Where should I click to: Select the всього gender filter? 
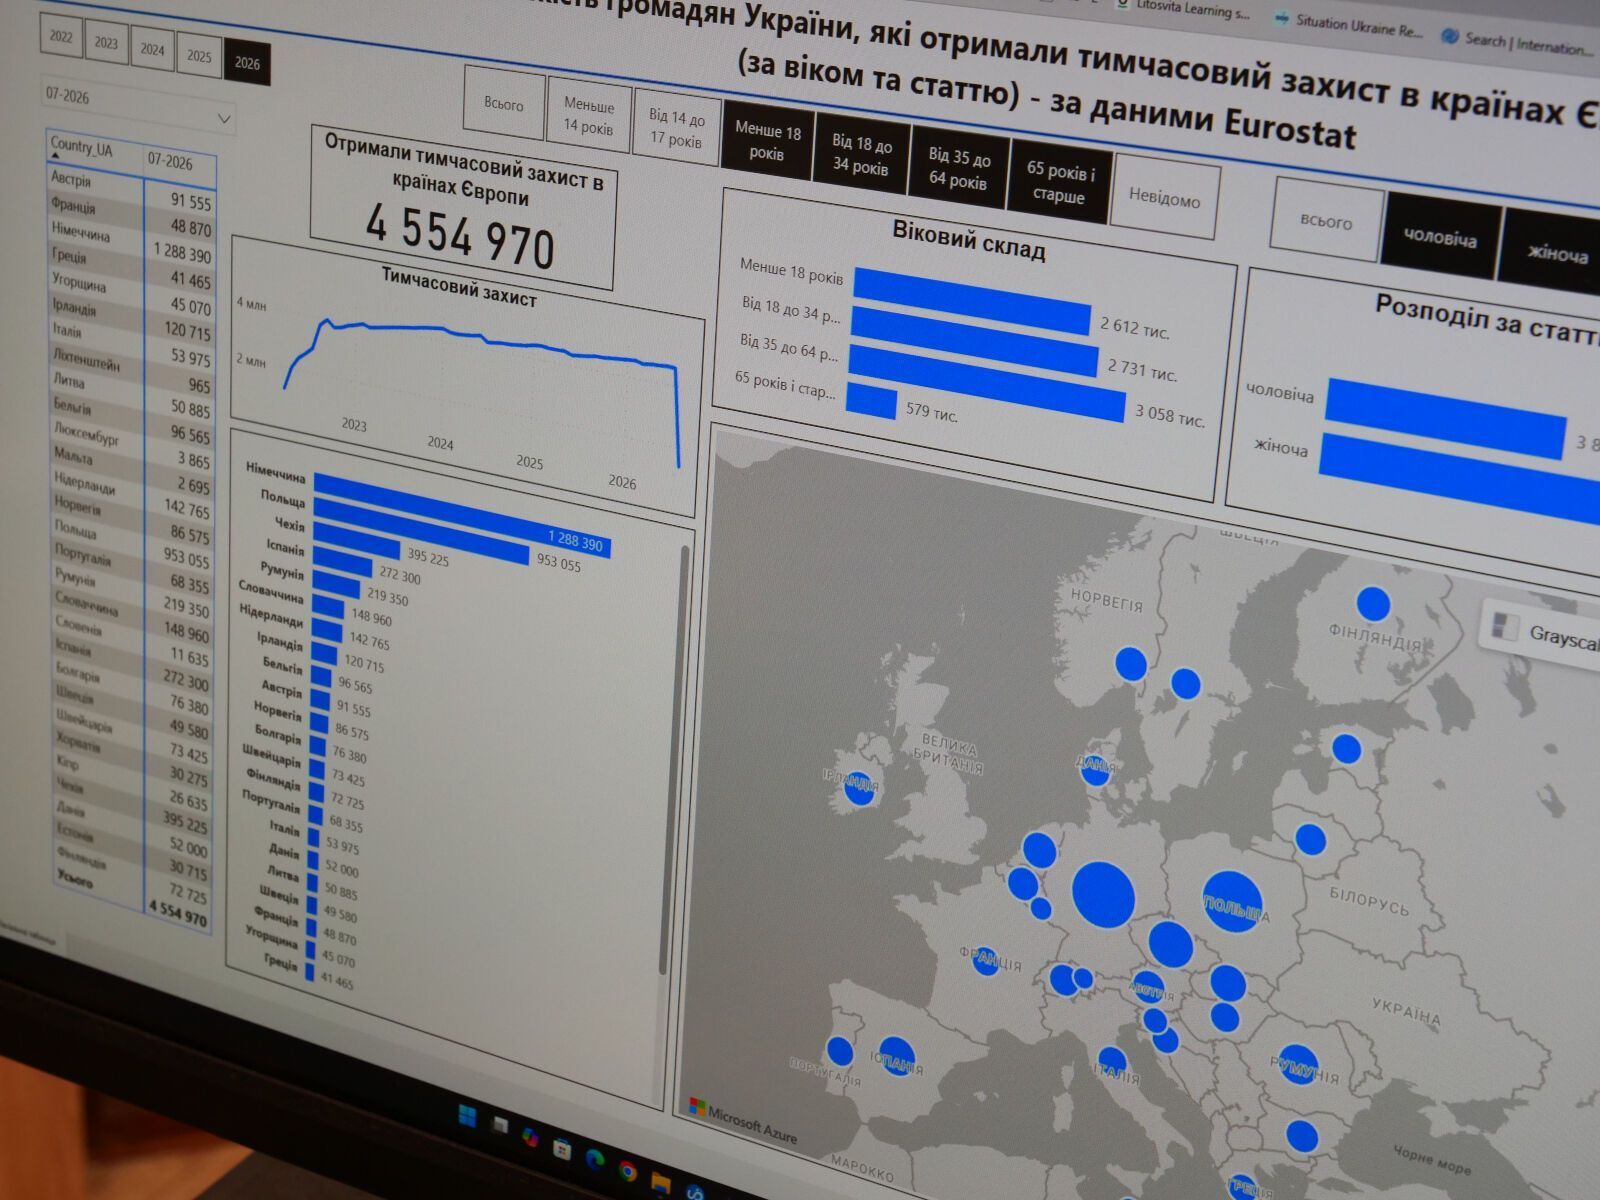(1327, 221)
